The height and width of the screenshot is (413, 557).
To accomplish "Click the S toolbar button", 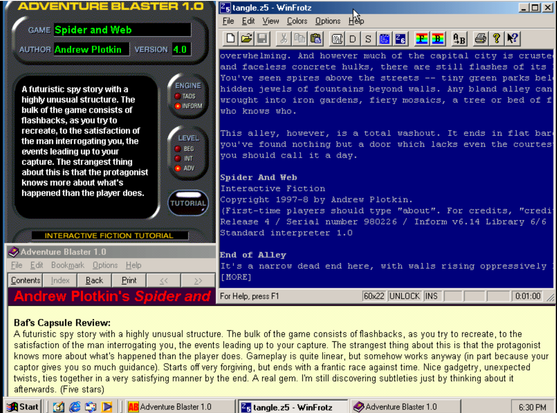I will point(368,38).
